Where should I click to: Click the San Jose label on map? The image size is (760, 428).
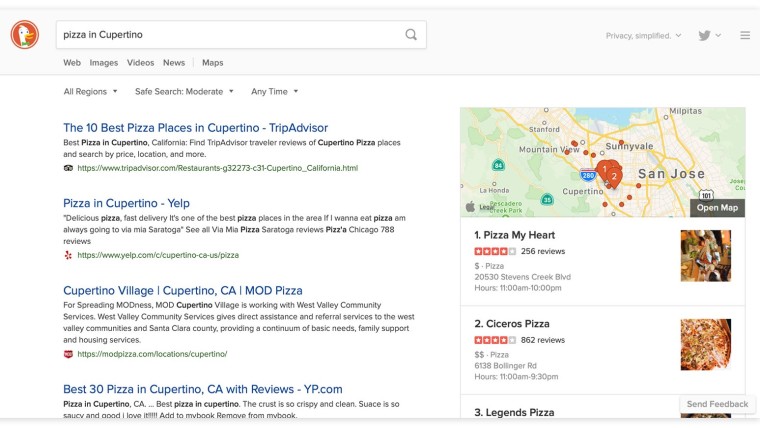[x=671, y=174]
